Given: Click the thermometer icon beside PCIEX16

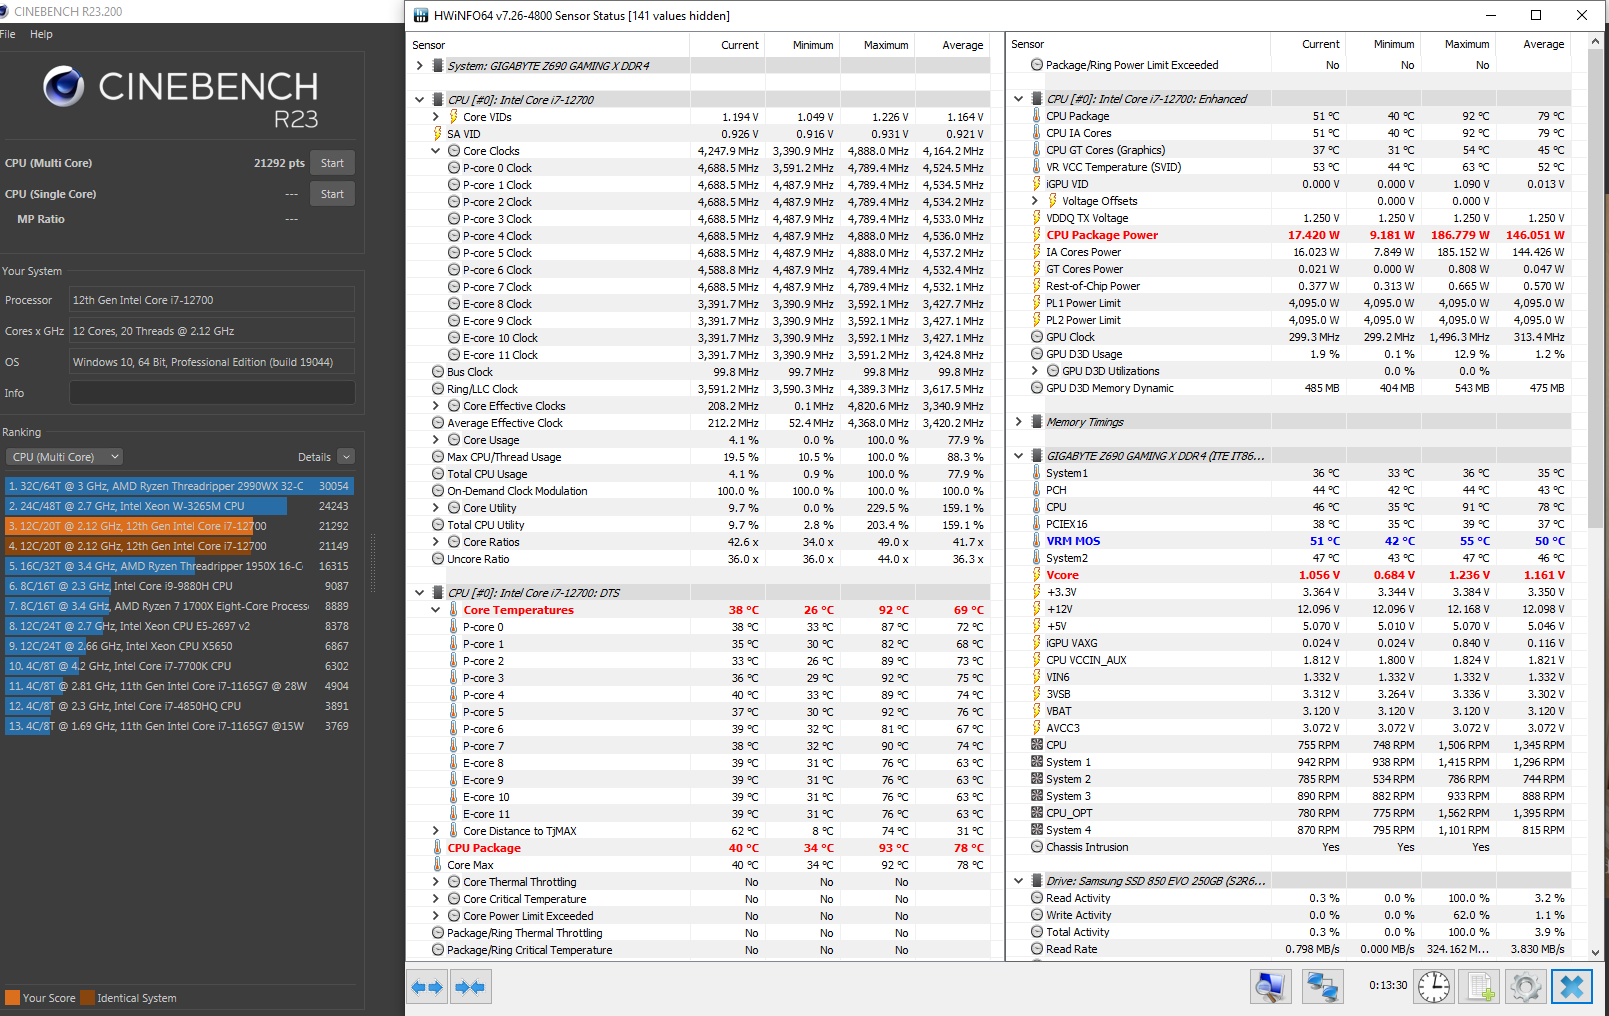Looking at the screenshot, I should pos(1037,524).
